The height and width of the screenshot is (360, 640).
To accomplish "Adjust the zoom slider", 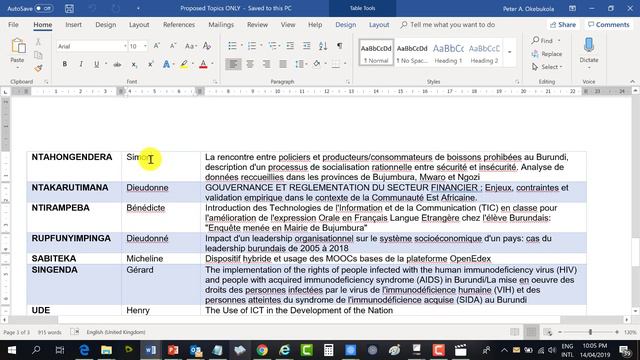I will 590,332.
